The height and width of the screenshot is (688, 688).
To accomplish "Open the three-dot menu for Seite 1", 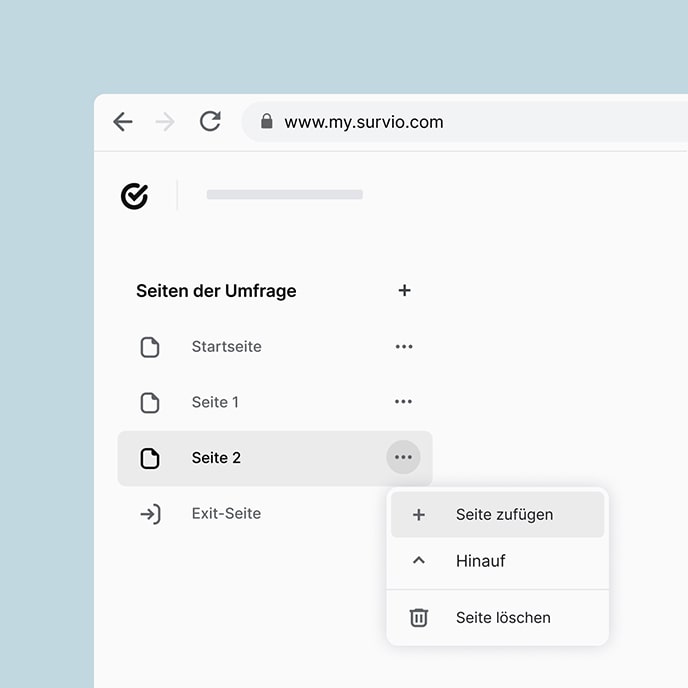I will coord(404,402).
